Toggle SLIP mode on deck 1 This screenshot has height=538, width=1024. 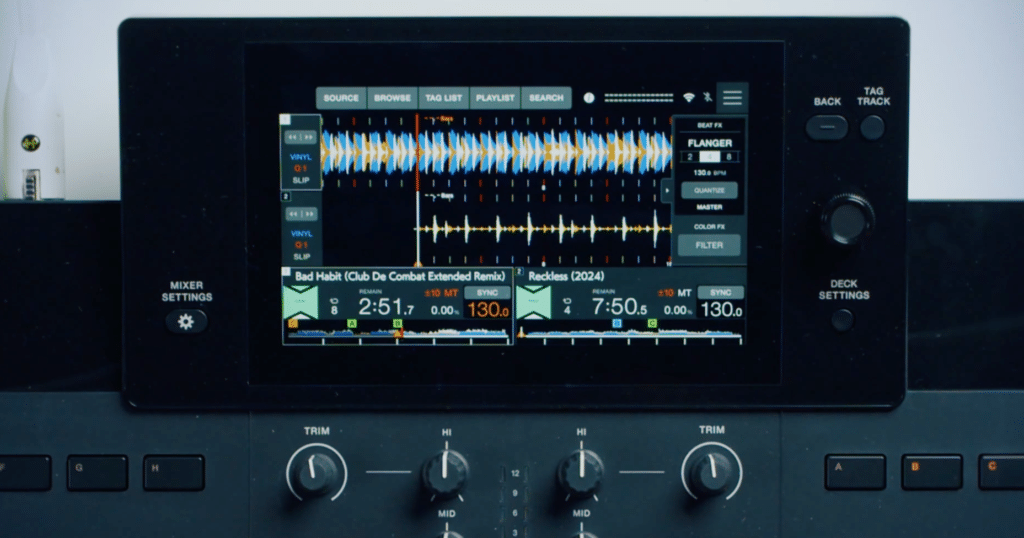(x=301, y=180)
